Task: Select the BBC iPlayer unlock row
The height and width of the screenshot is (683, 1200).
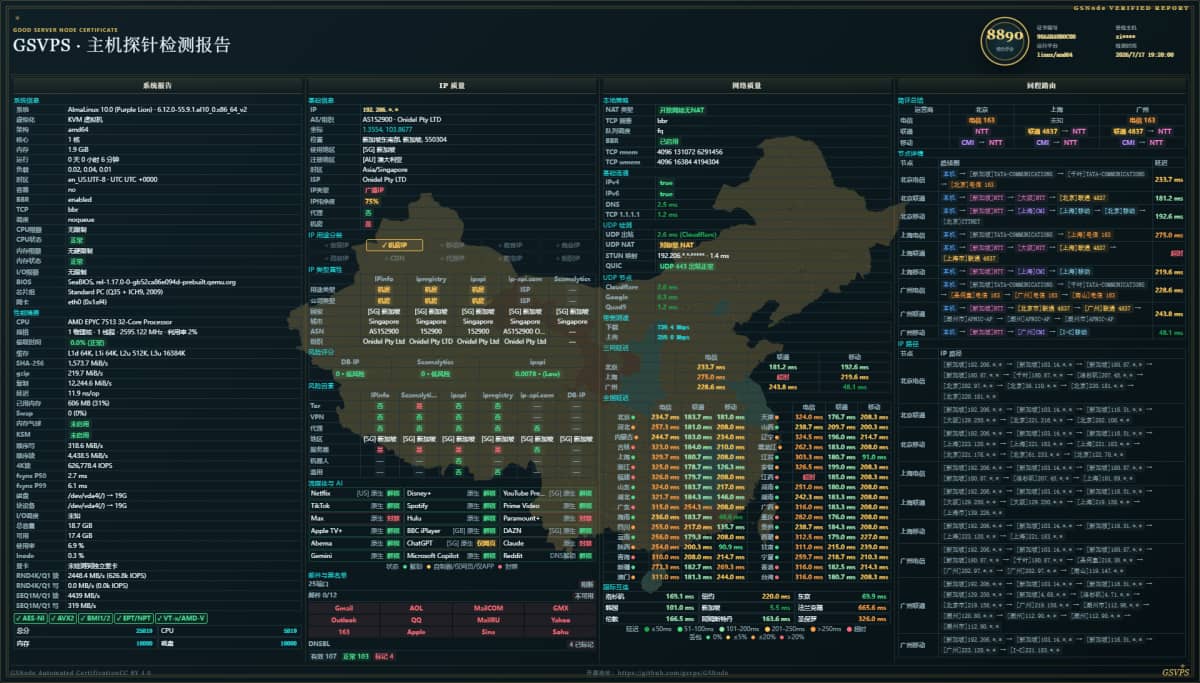Action: coord(451,531)
